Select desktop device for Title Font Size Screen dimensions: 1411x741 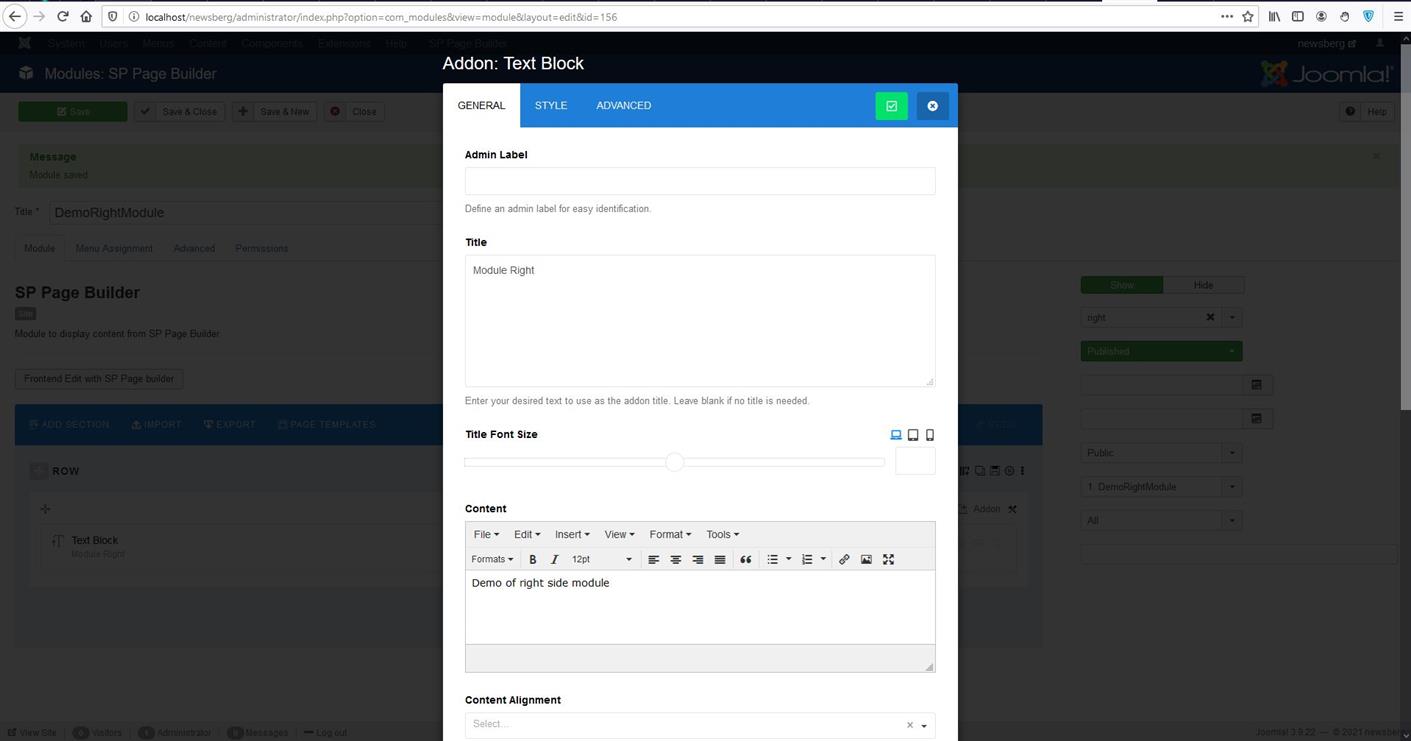(896, 435)
